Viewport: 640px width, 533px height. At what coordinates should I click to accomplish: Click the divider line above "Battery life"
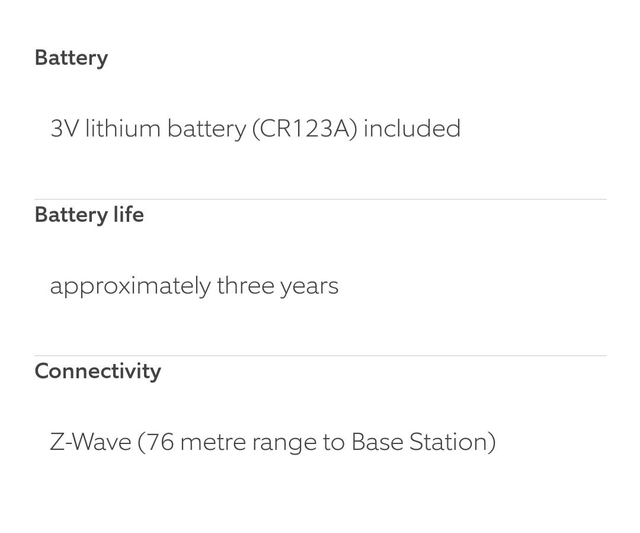320,199
